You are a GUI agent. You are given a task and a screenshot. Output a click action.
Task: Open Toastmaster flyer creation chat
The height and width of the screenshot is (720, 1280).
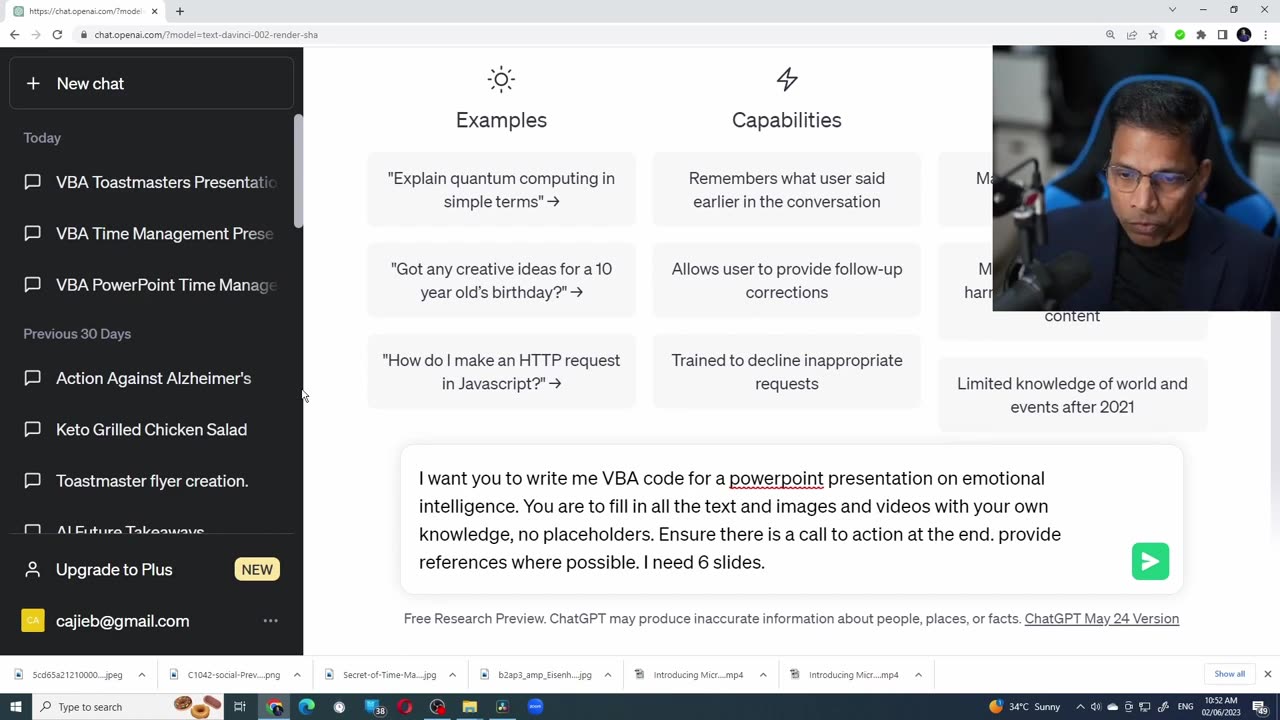pos(151,481)
